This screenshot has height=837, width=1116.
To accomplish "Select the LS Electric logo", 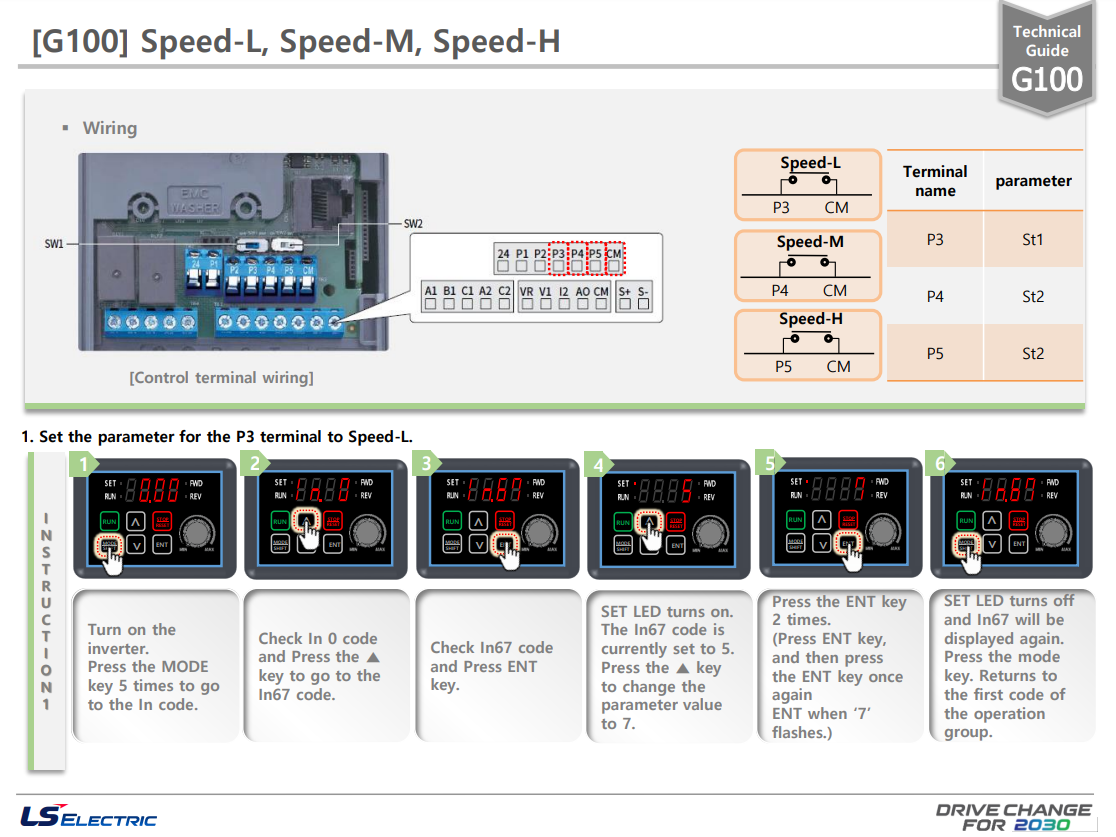I will tap(90, 816).
